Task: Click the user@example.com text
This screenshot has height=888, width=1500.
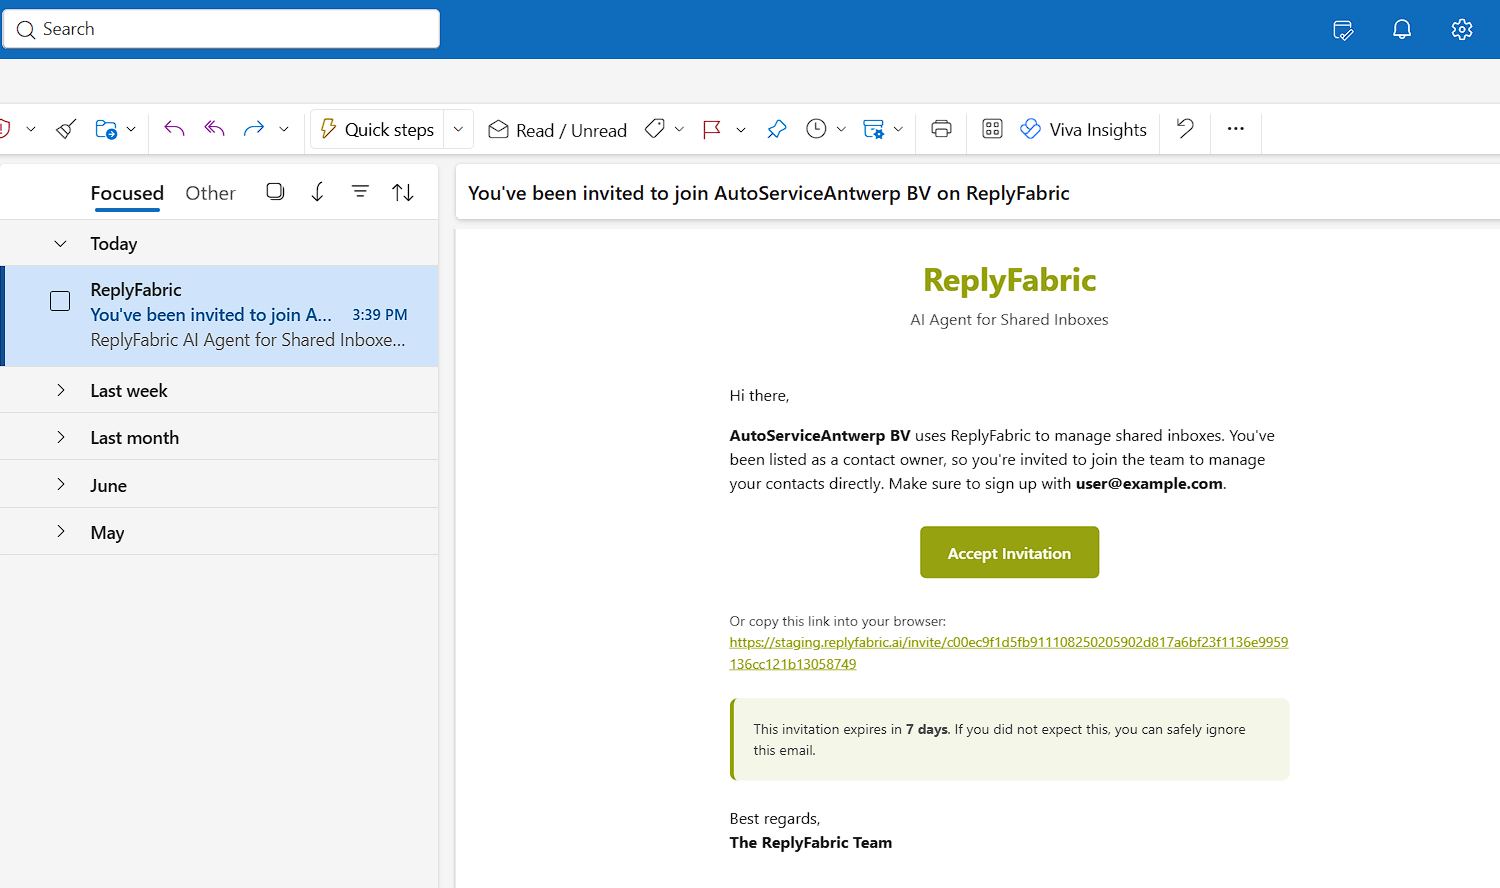Action: (1149, 484)
